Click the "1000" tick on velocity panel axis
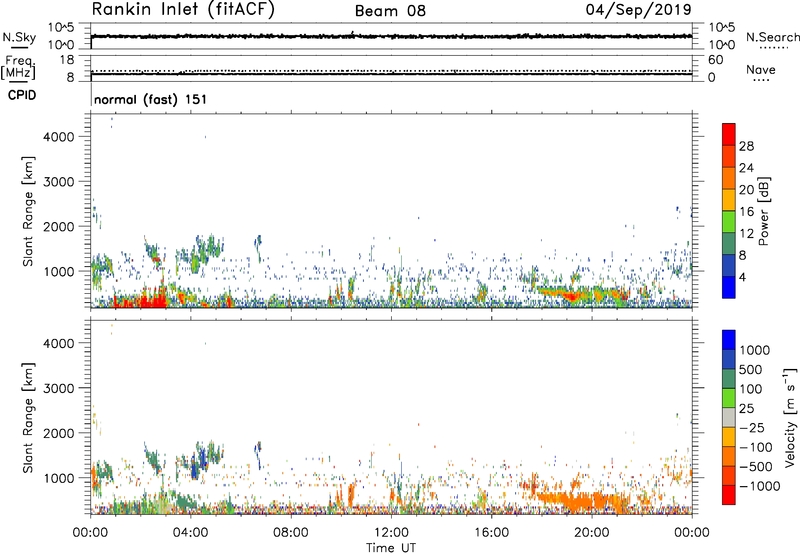 coord(59,478)
